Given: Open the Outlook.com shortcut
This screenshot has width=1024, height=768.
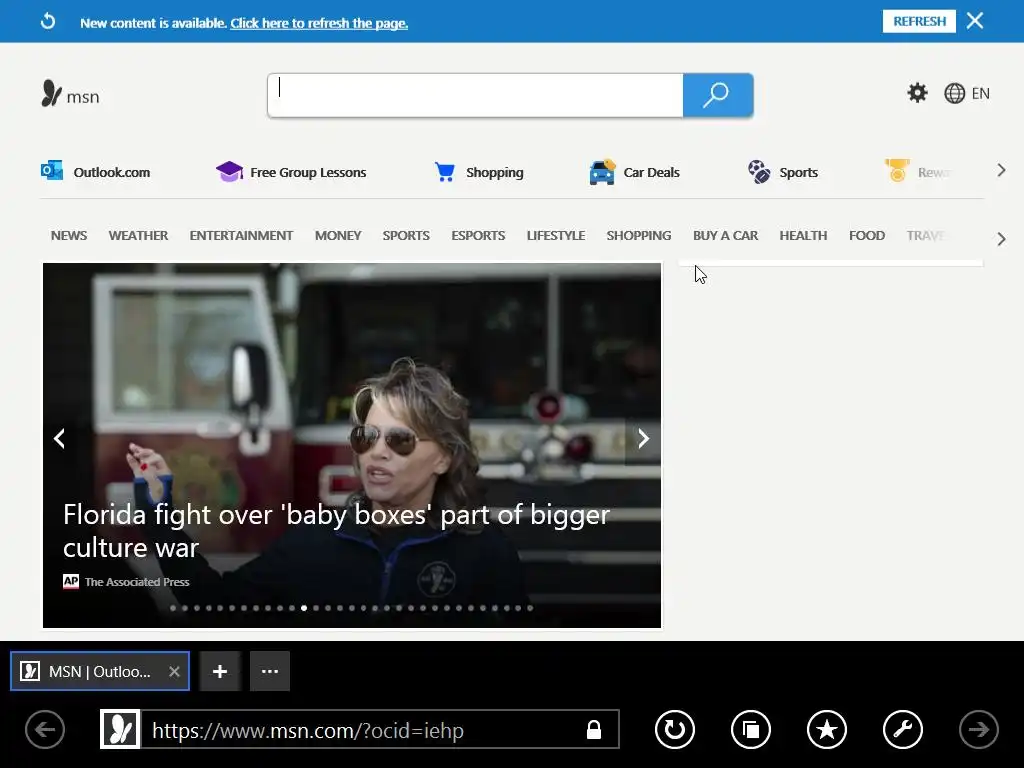Looking at the screenshot, I should click(x=95, y=172).
